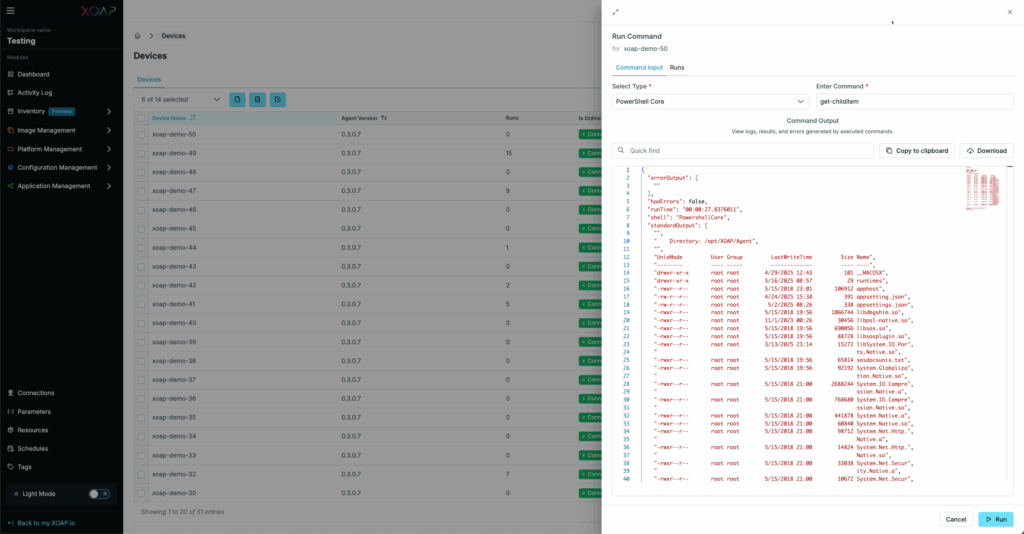Open Connections in the sidebar
Image resolution: width=1024 pixels, height=534 pixels.
point(35,393)
